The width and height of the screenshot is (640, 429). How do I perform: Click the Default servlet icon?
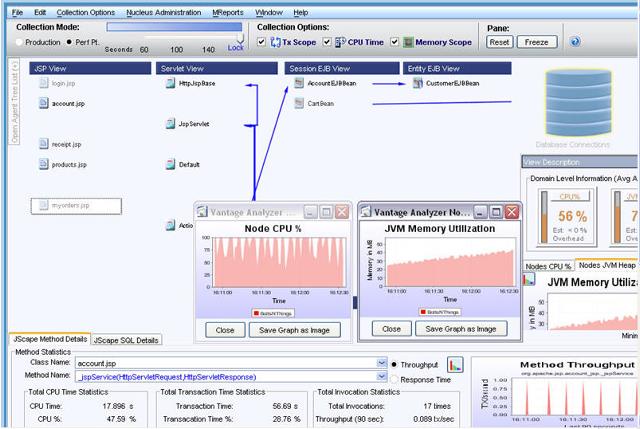pos(171,164)
